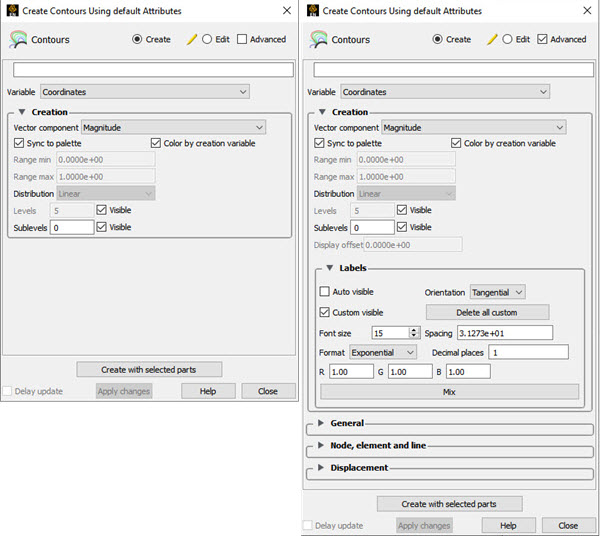
Task: Expand the Displacement section
Action: [x=321, y=467]
